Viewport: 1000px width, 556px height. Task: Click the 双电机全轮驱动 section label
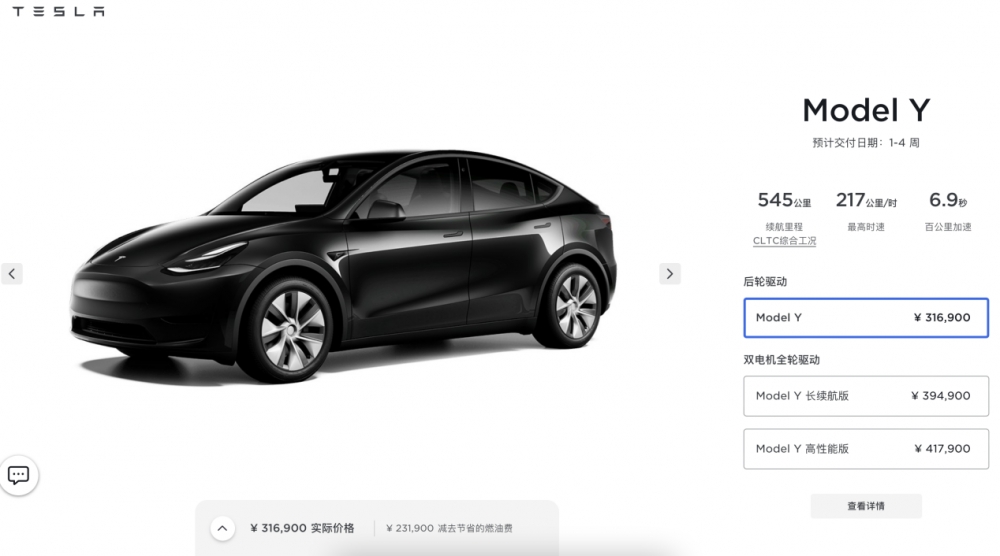[781, 360]
